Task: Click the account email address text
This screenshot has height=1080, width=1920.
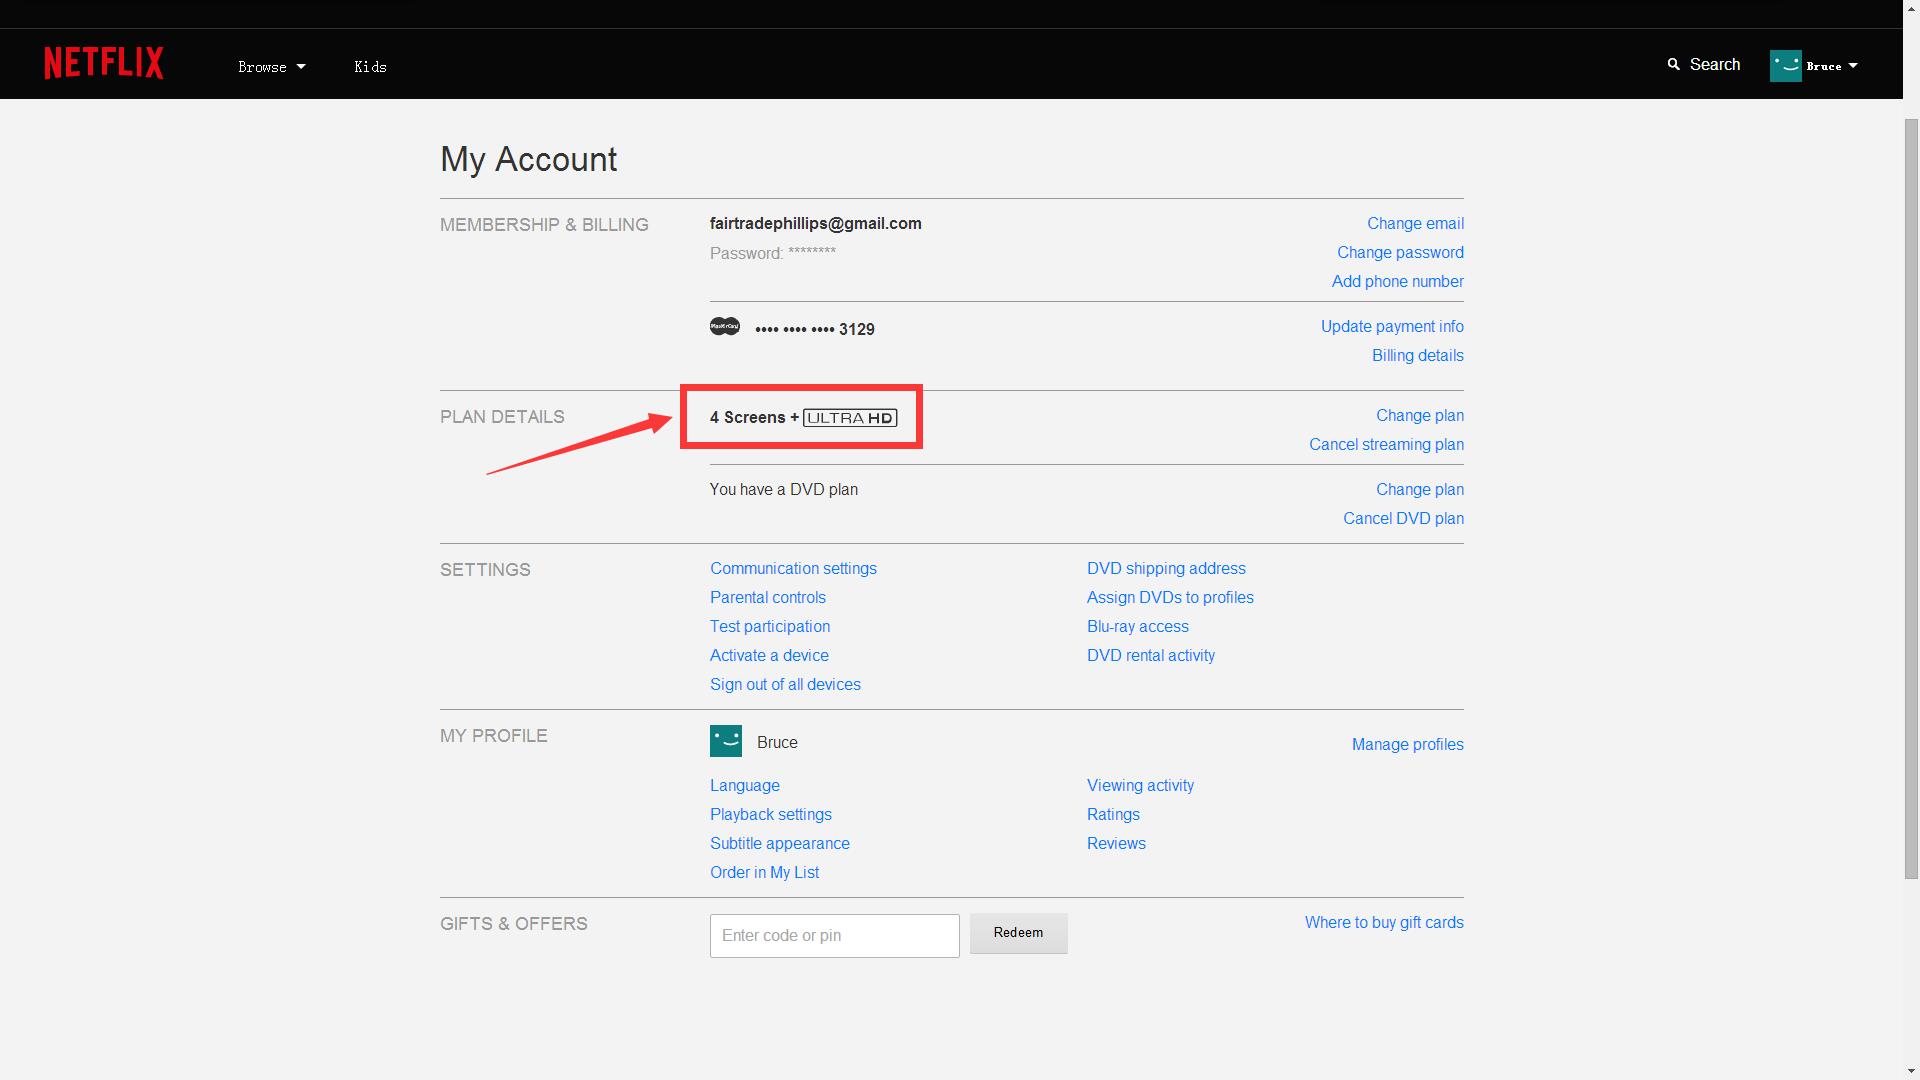Action: (816, 223)
